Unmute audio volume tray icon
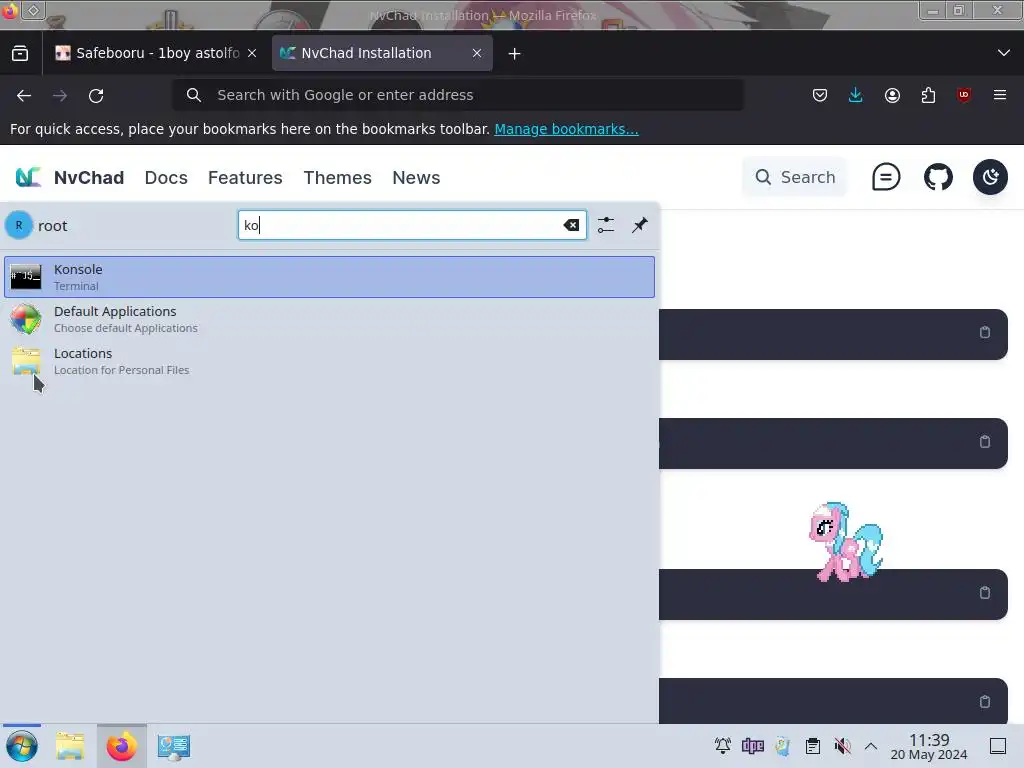 pyautogui.click(x=842, y=745)
